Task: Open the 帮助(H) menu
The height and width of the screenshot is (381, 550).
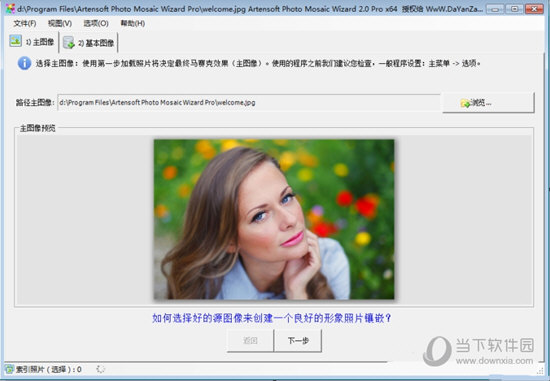Action: tap(133, 24)
